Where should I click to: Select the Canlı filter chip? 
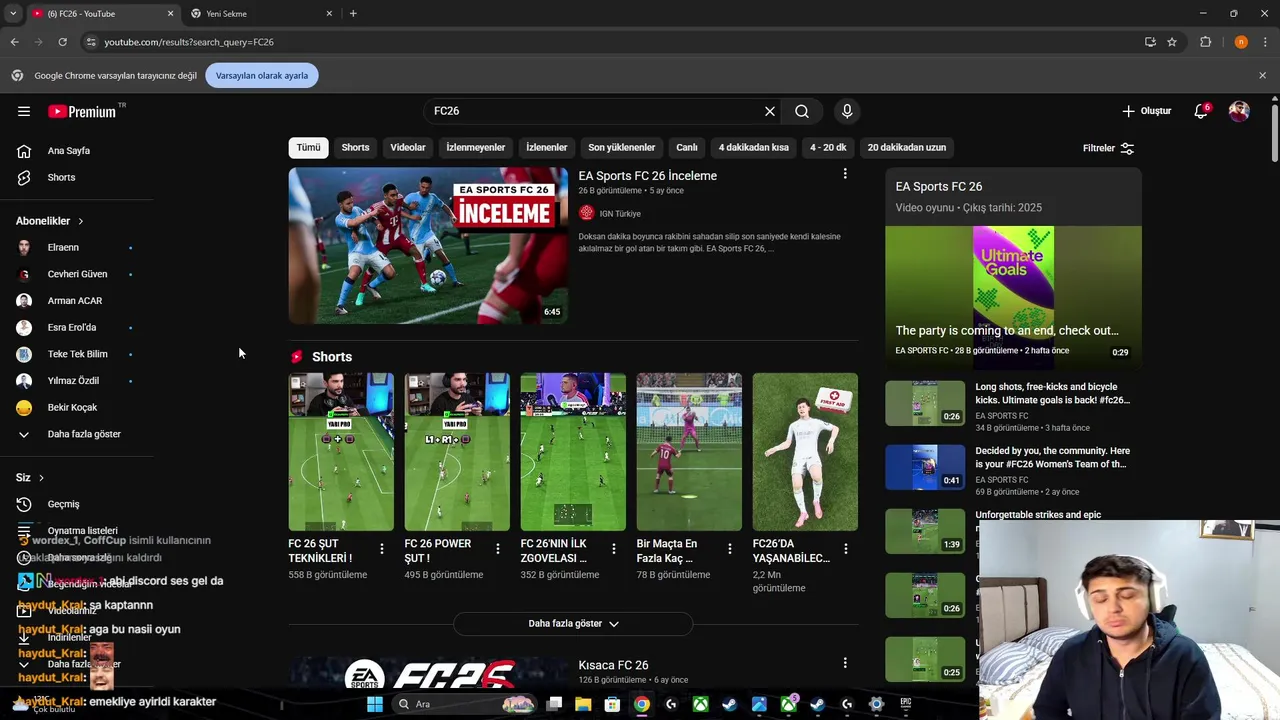pos(687,147)
